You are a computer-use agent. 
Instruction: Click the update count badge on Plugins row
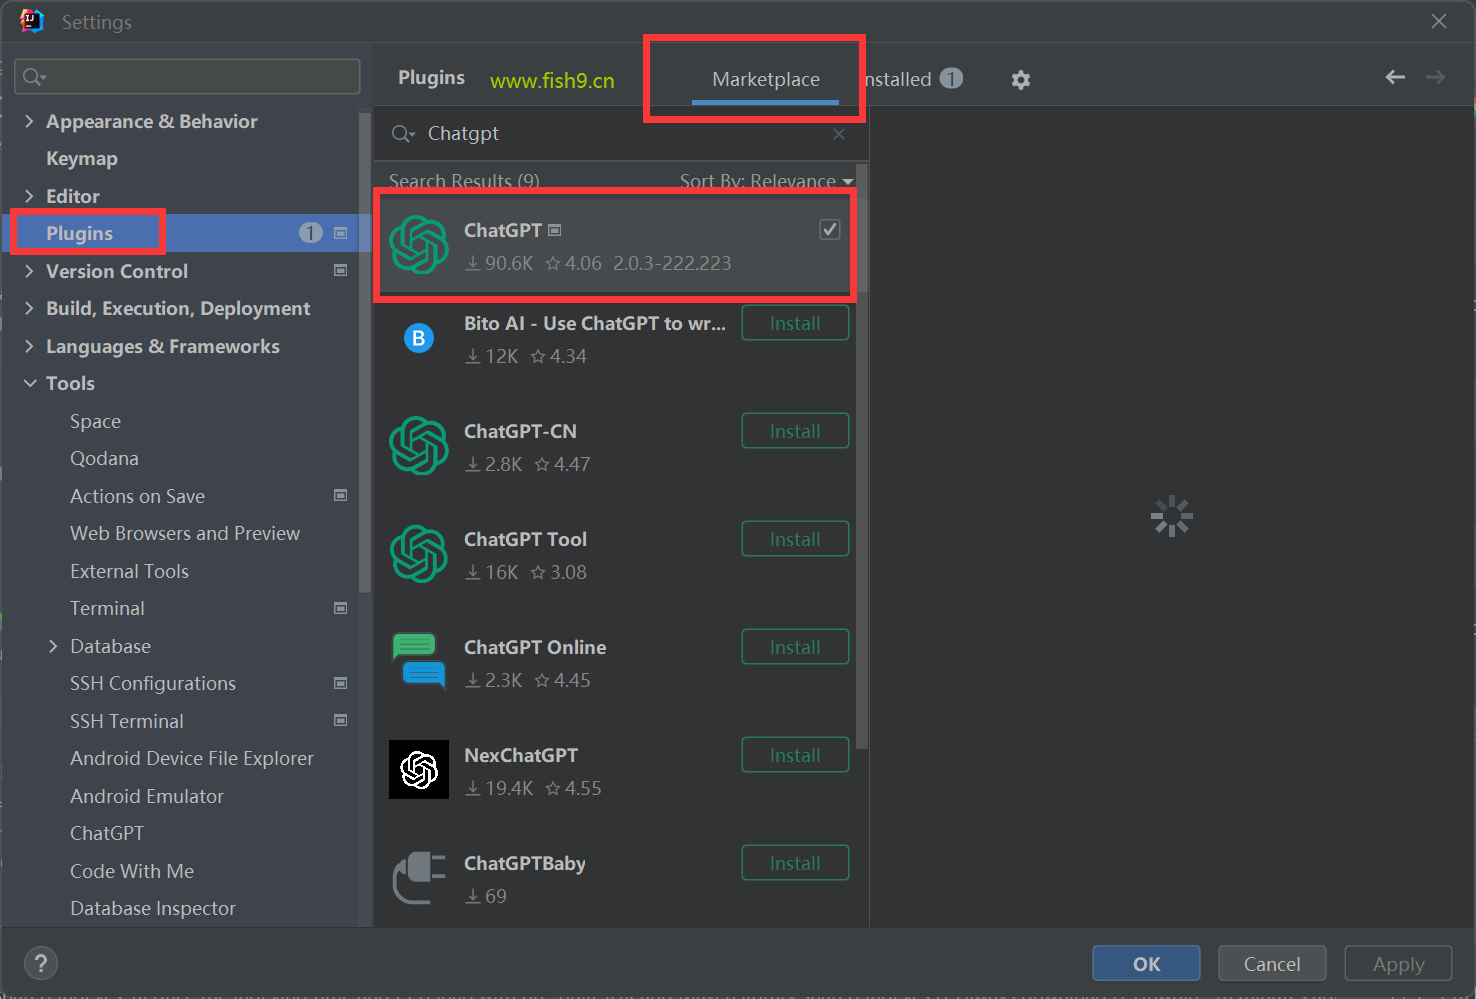[311, 233]
